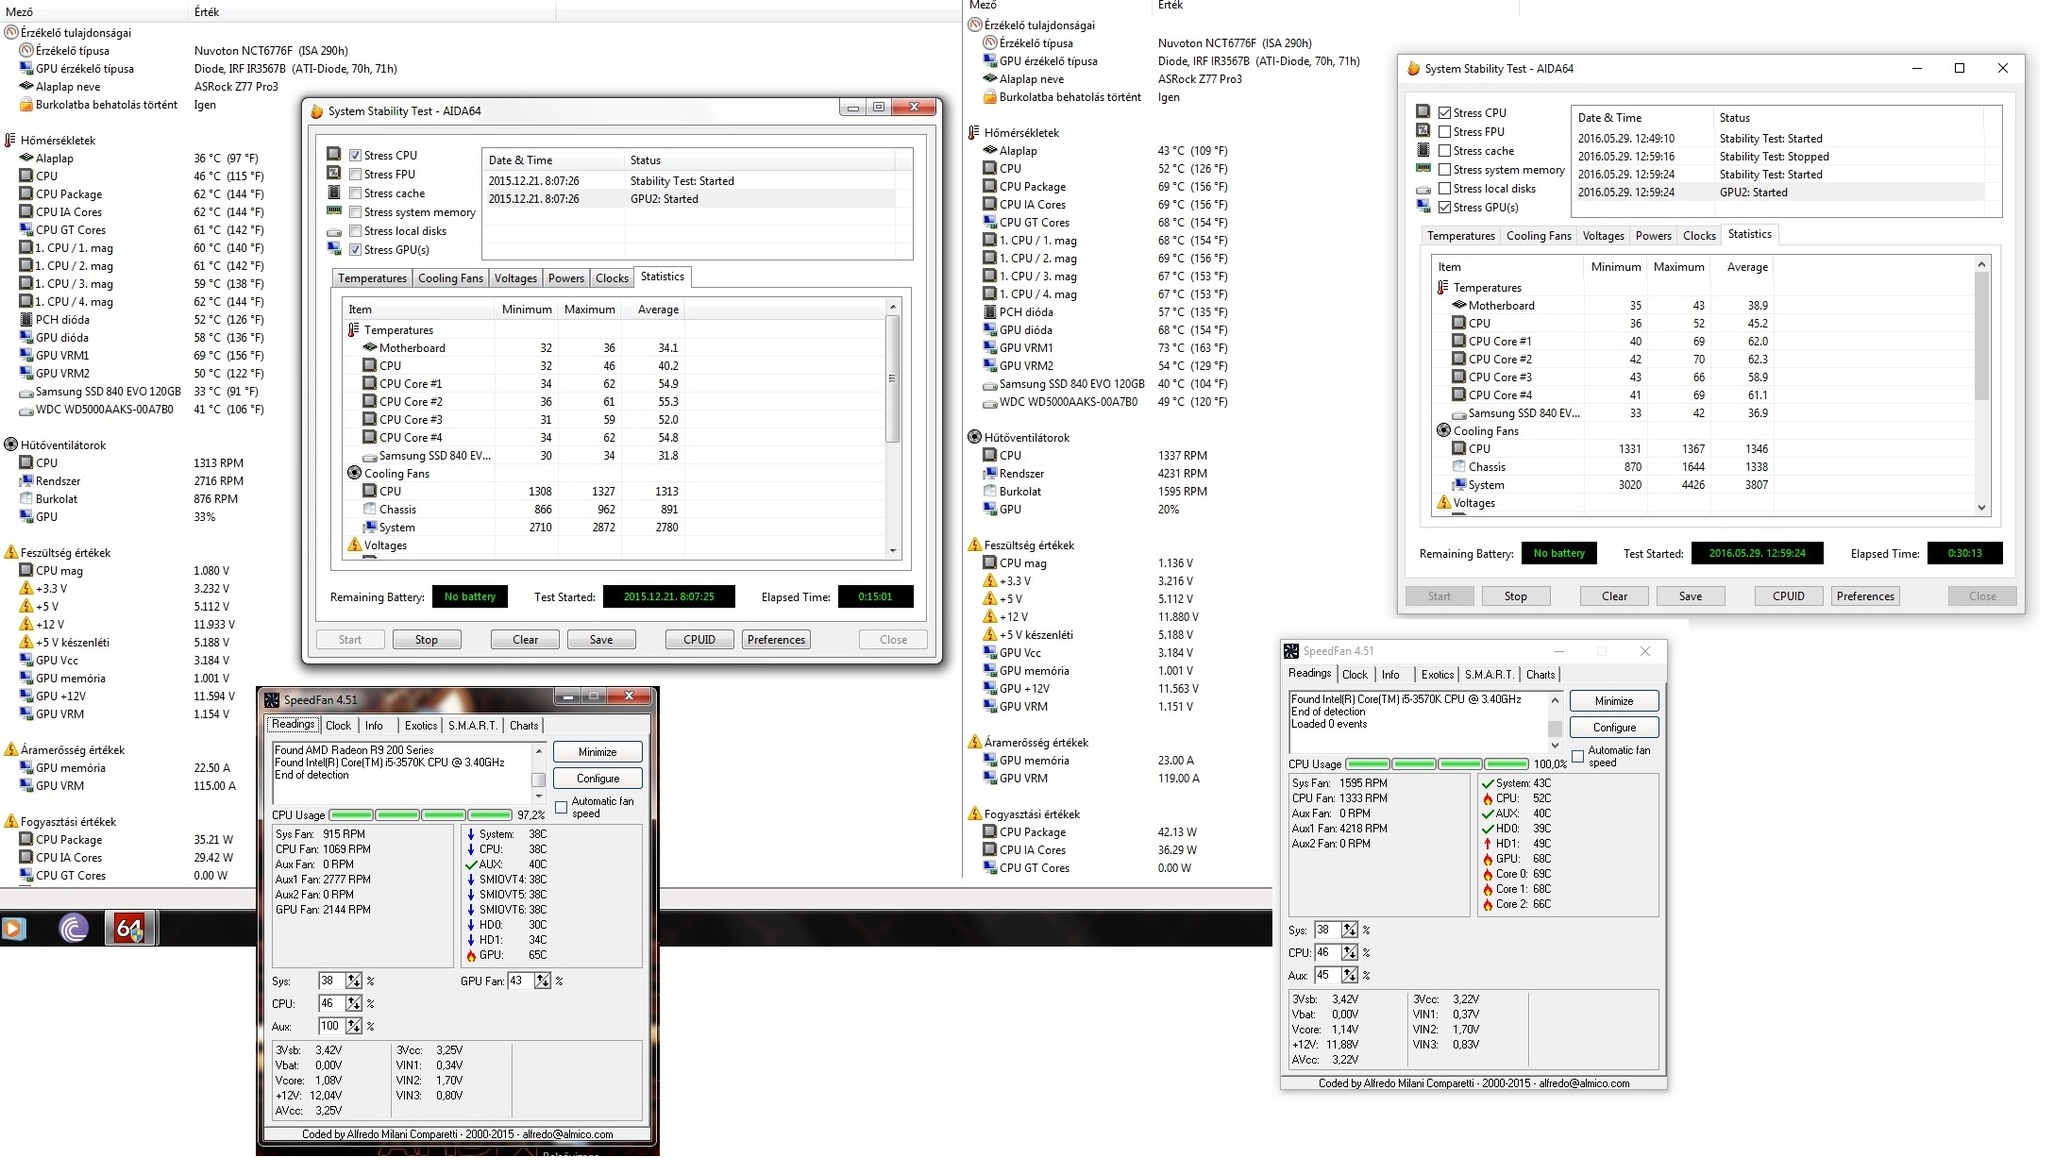Open Cooling Fans tab in 2016 test window

pyautogui.click(x=1539, y=236)
